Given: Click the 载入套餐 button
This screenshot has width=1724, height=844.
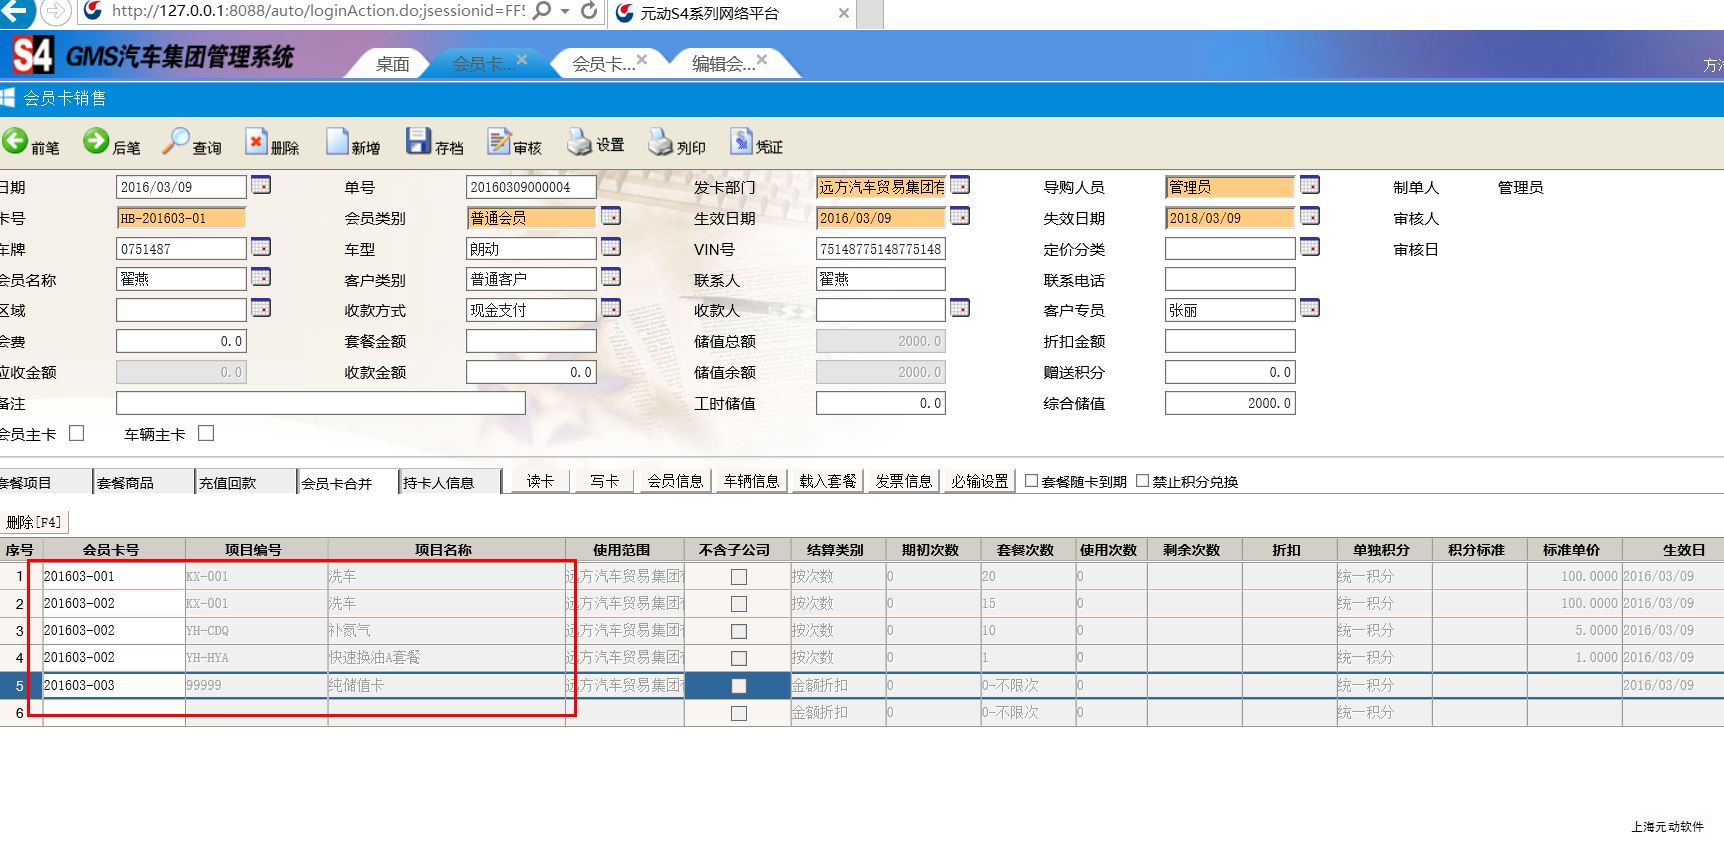Looking at the screenshot, I should [828, 481].
